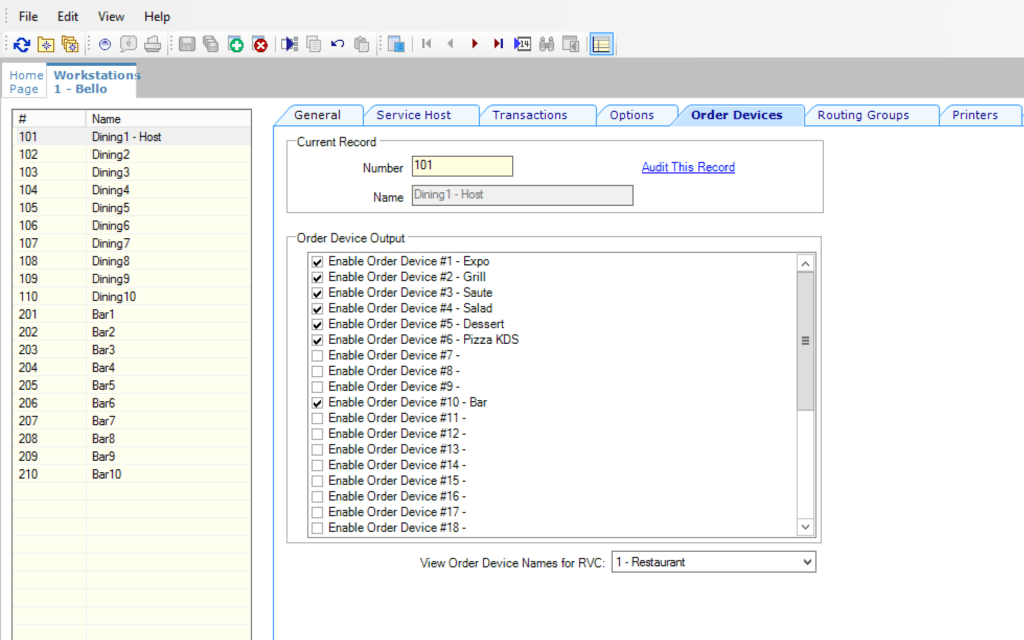1024x640 pixels.
Task: Open the Edit menu
Action: click(x=67, y=16)
